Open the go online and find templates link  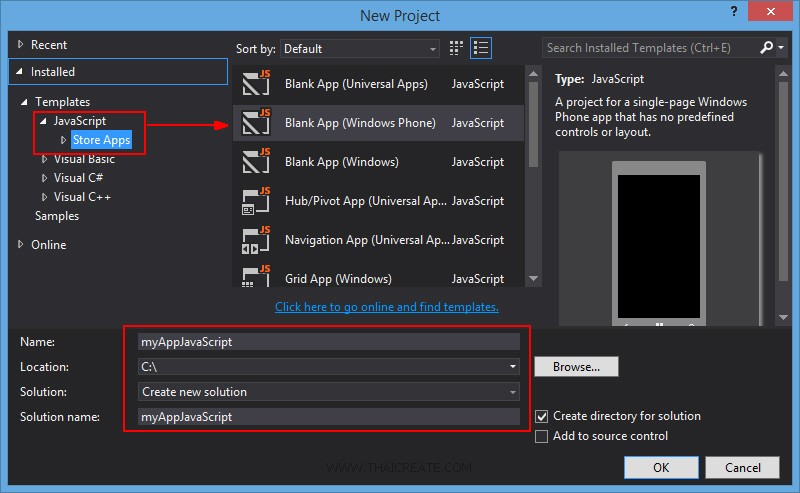click(386, 307)
